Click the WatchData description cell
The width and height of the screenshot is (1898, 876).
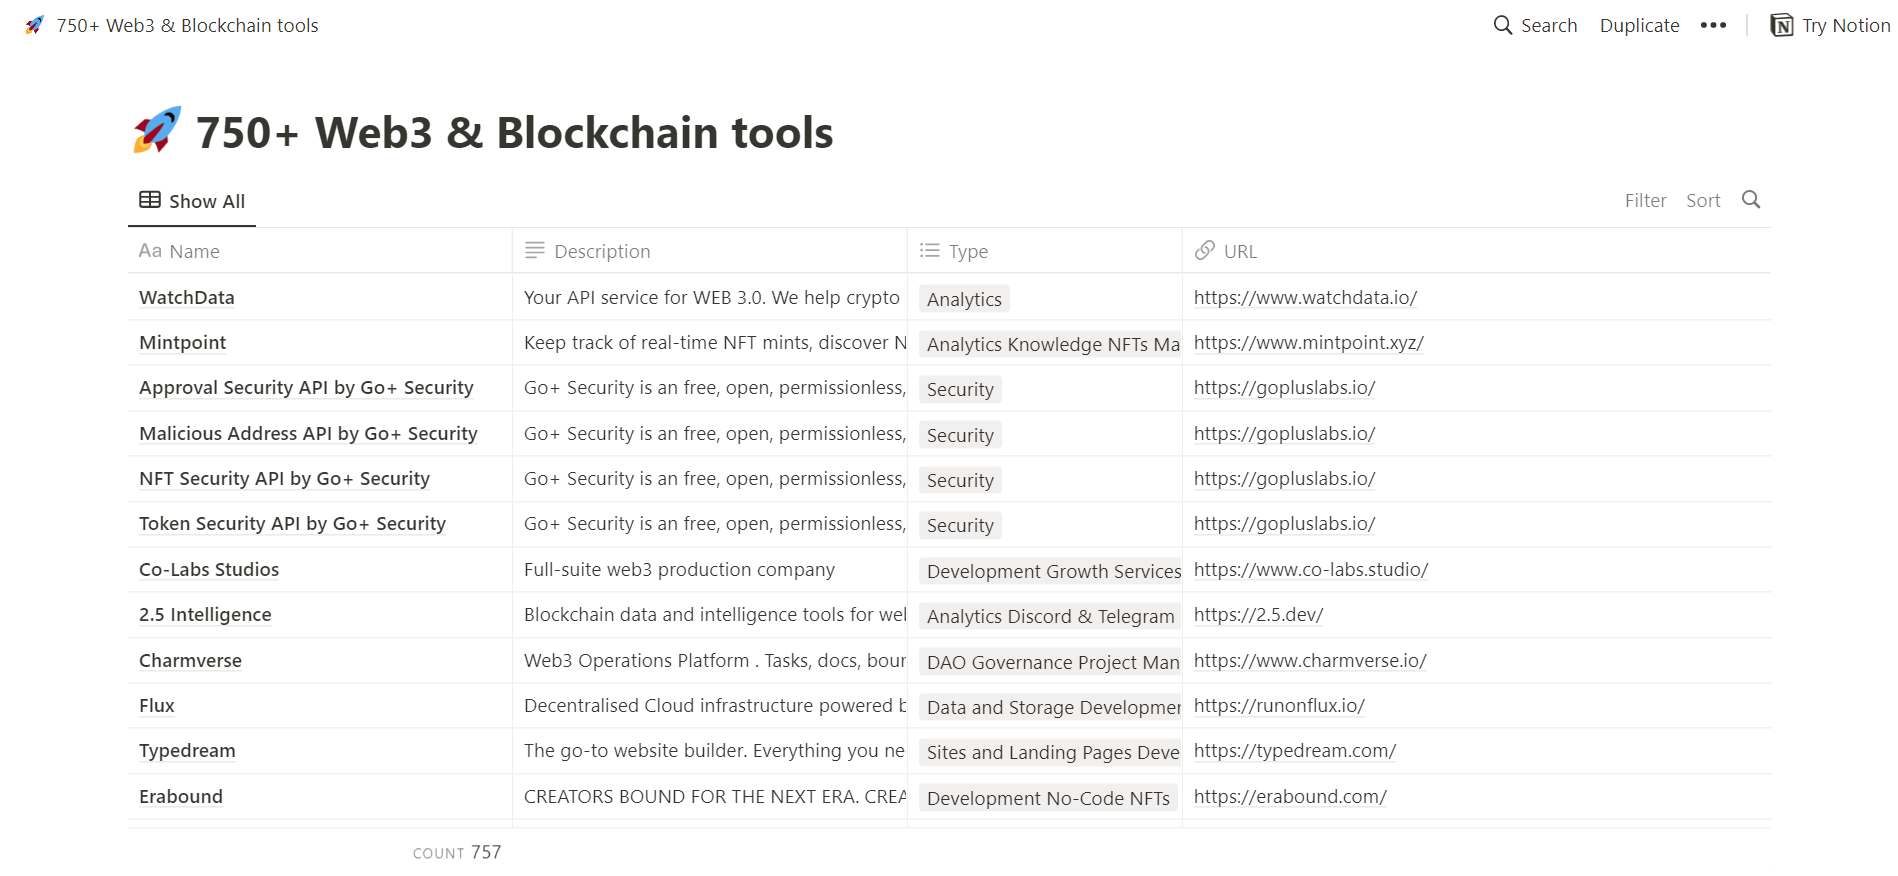710,298
